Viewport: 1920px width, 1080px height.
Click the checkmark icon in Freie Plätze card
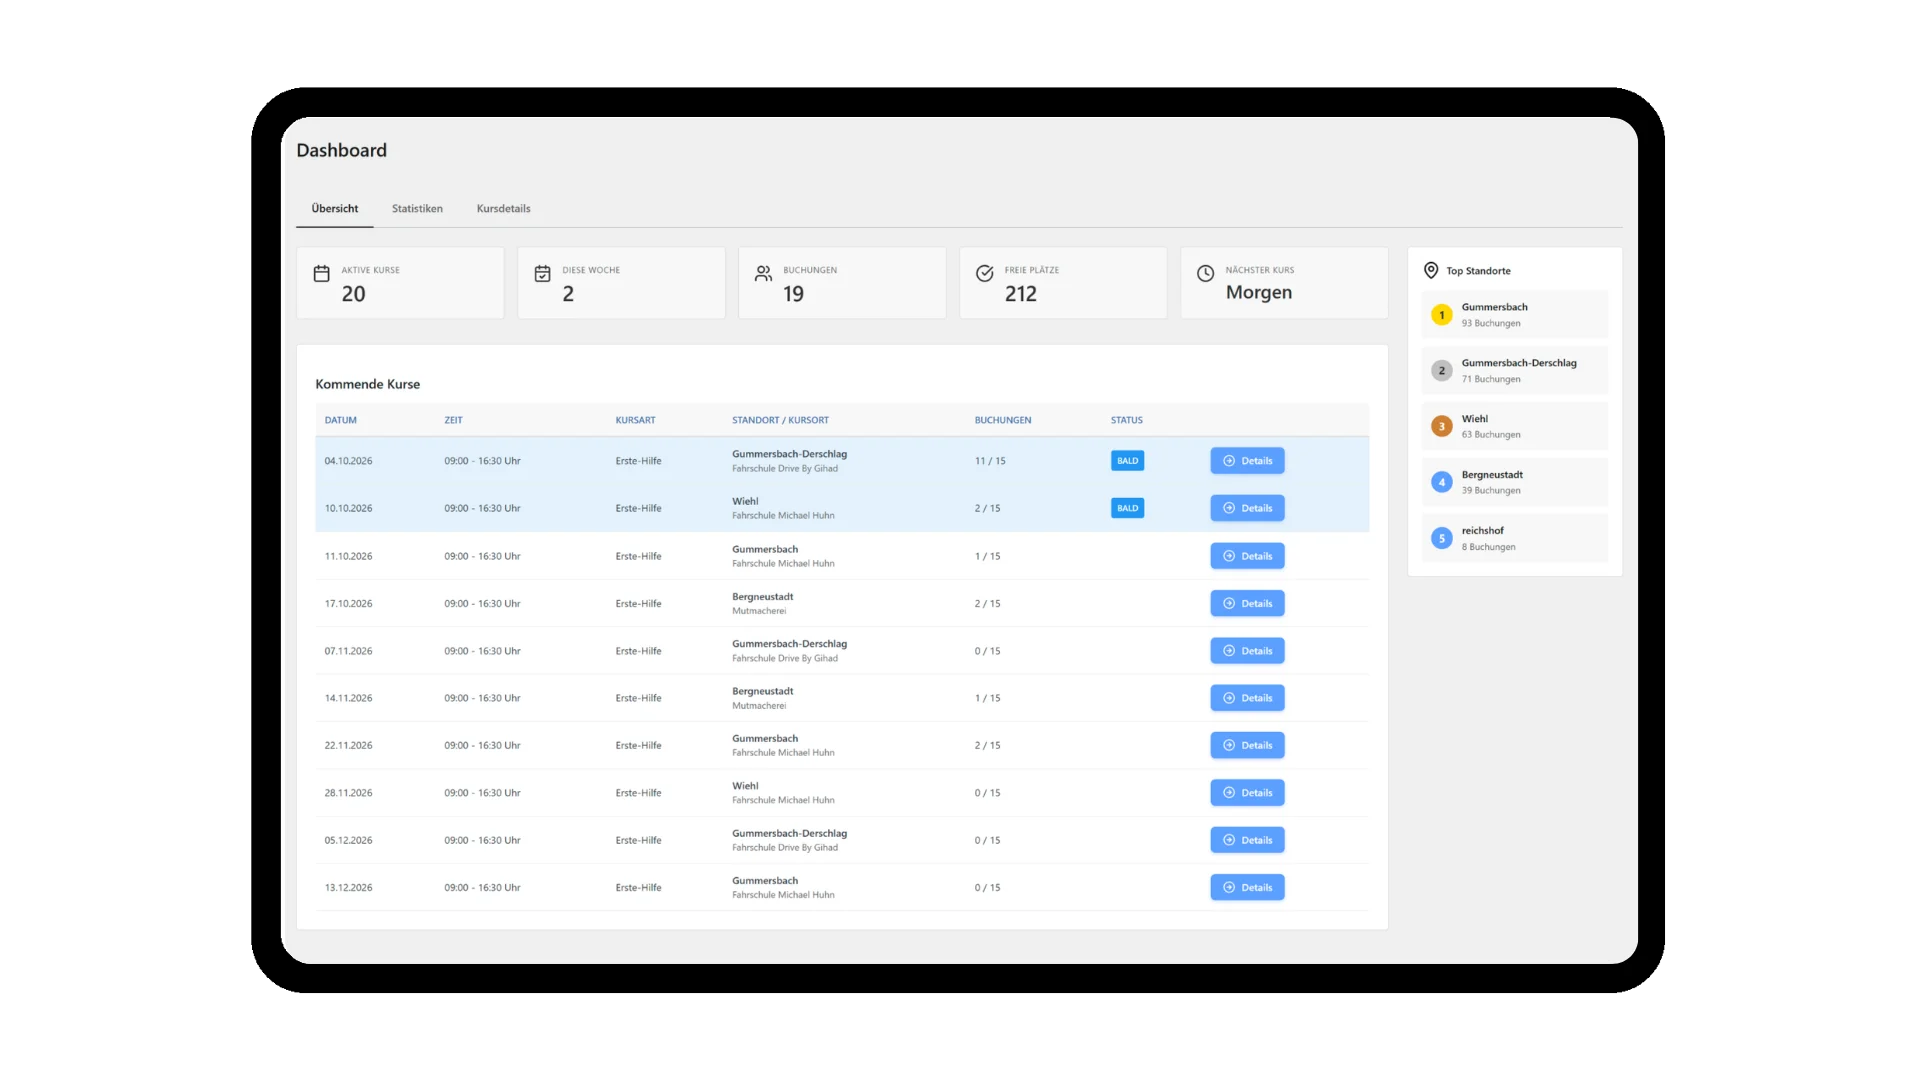984,273
